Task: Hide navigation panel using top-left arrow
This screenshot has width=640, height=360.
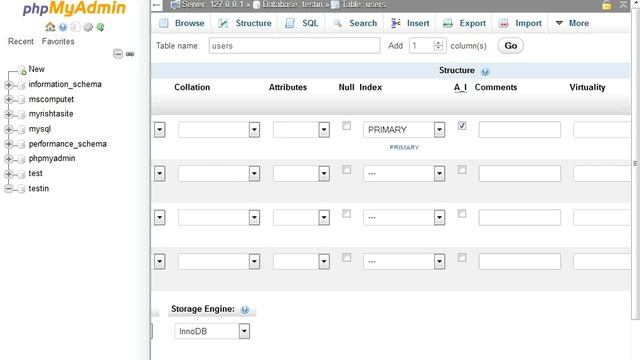Action: [x=157, y=5]
